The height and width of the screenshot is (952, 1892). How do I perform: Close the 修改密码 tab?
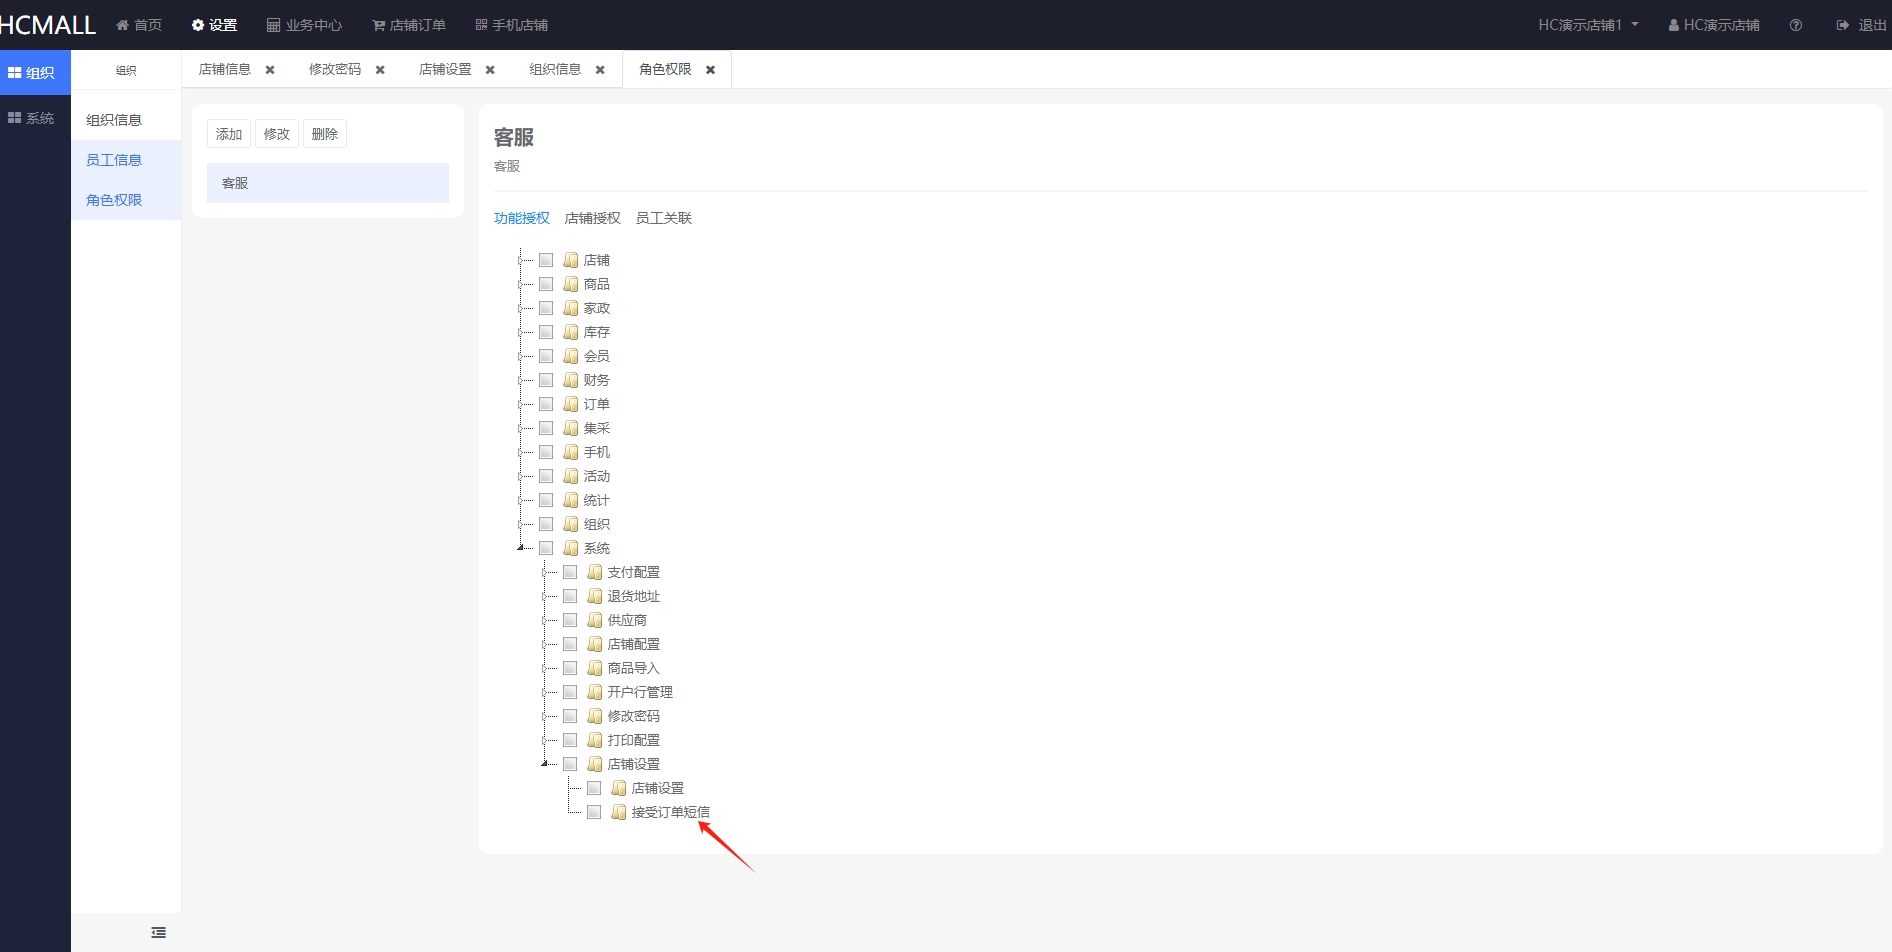tap(380, 70)
